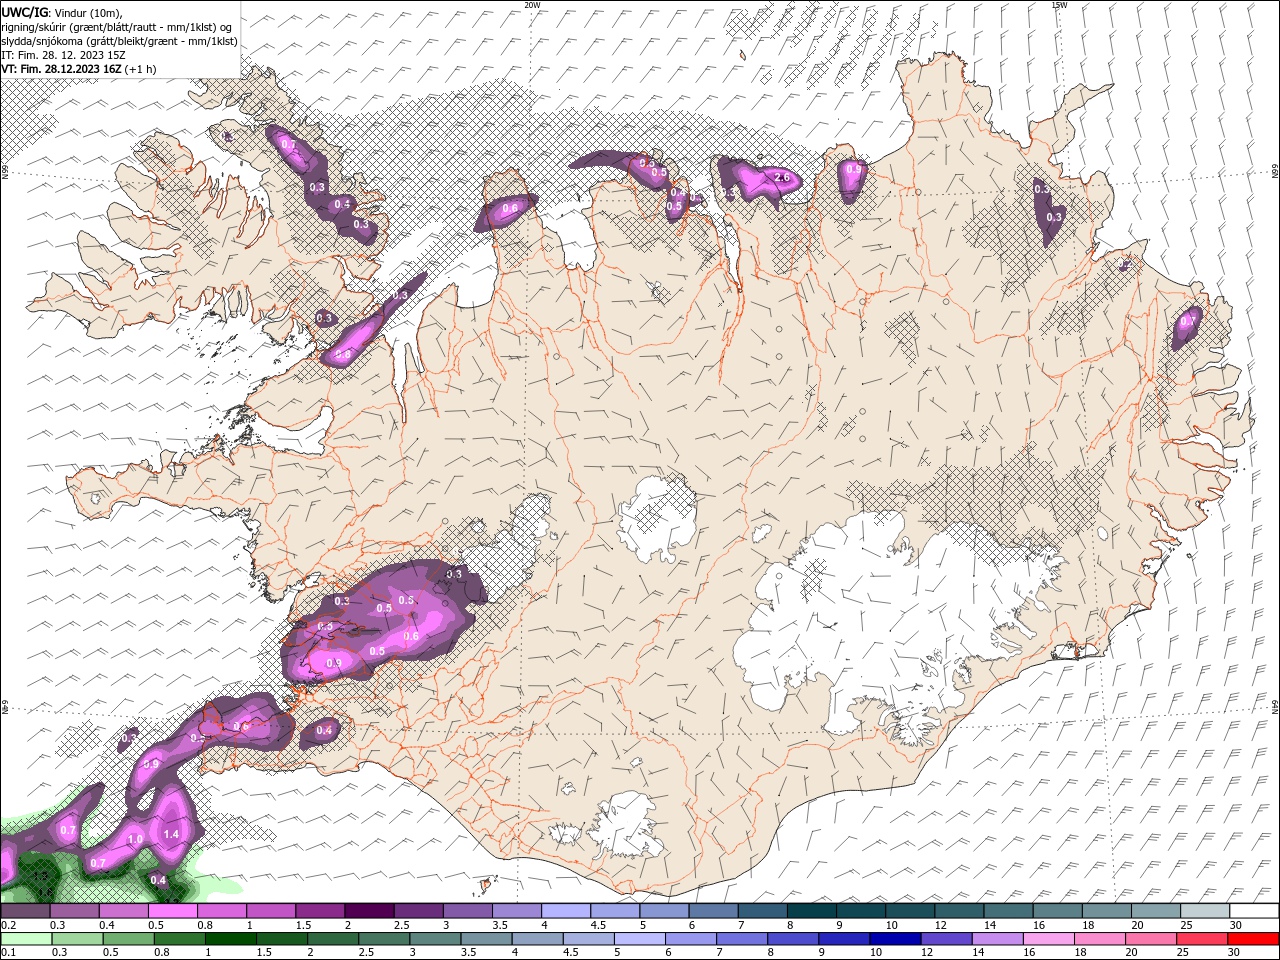This screenshot has width=1280, height=960.
Task: Select the snow scale swatch between 0.3 and 0.4
Action: [x=74, y=911]
